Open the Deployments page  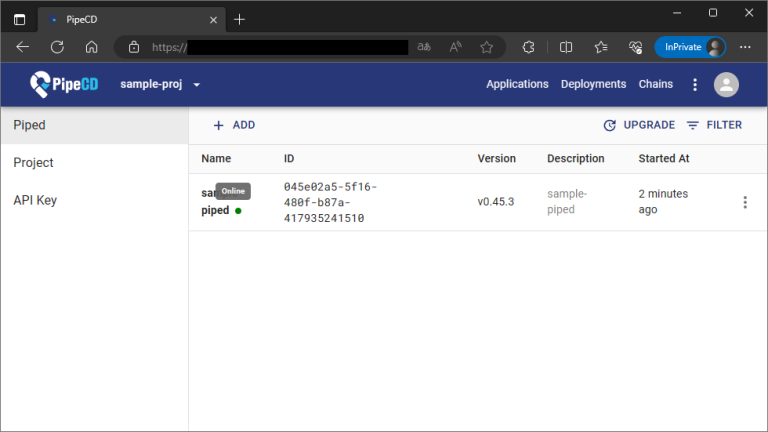(593, 85)
